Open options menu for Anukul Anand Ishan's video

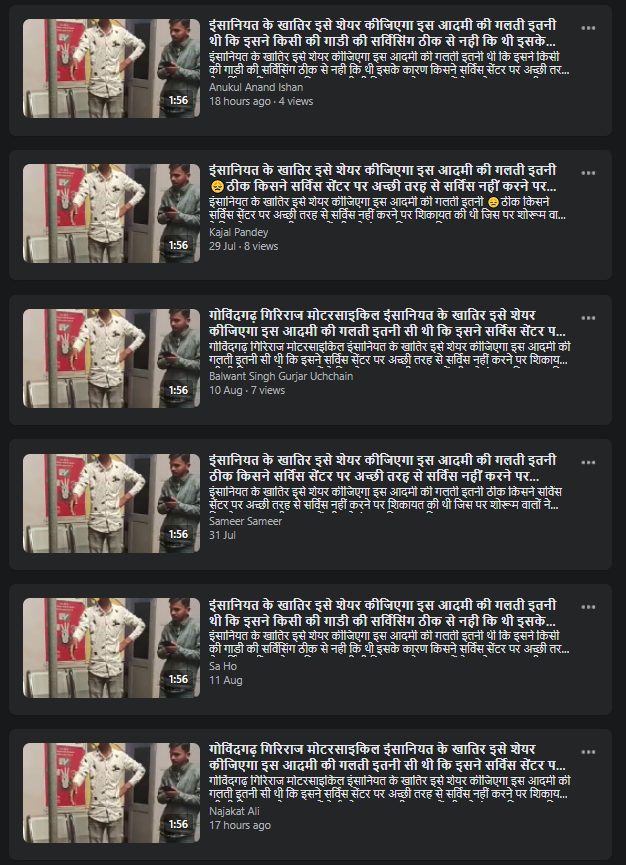pyautogui.click(x=588, y=28)
